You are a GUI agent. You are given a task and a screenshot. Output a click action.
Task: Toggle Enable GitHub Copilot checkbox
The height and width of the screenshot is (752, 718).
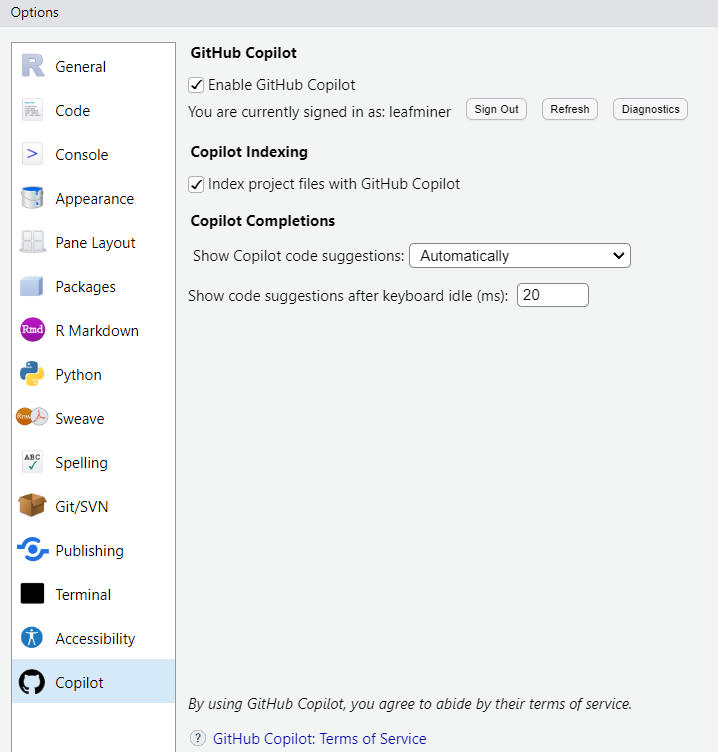click(x=197, y=85)
